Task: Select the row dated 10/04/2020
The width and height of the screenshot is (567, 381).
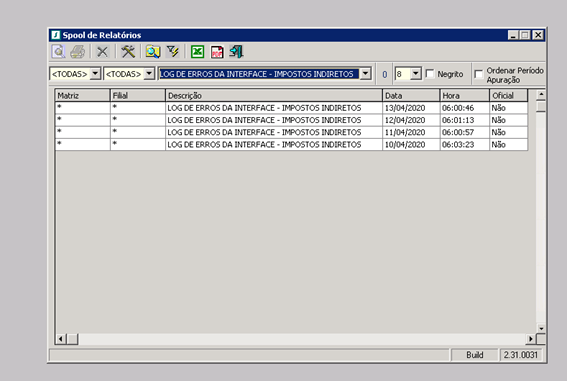Action: coord(291,145)
